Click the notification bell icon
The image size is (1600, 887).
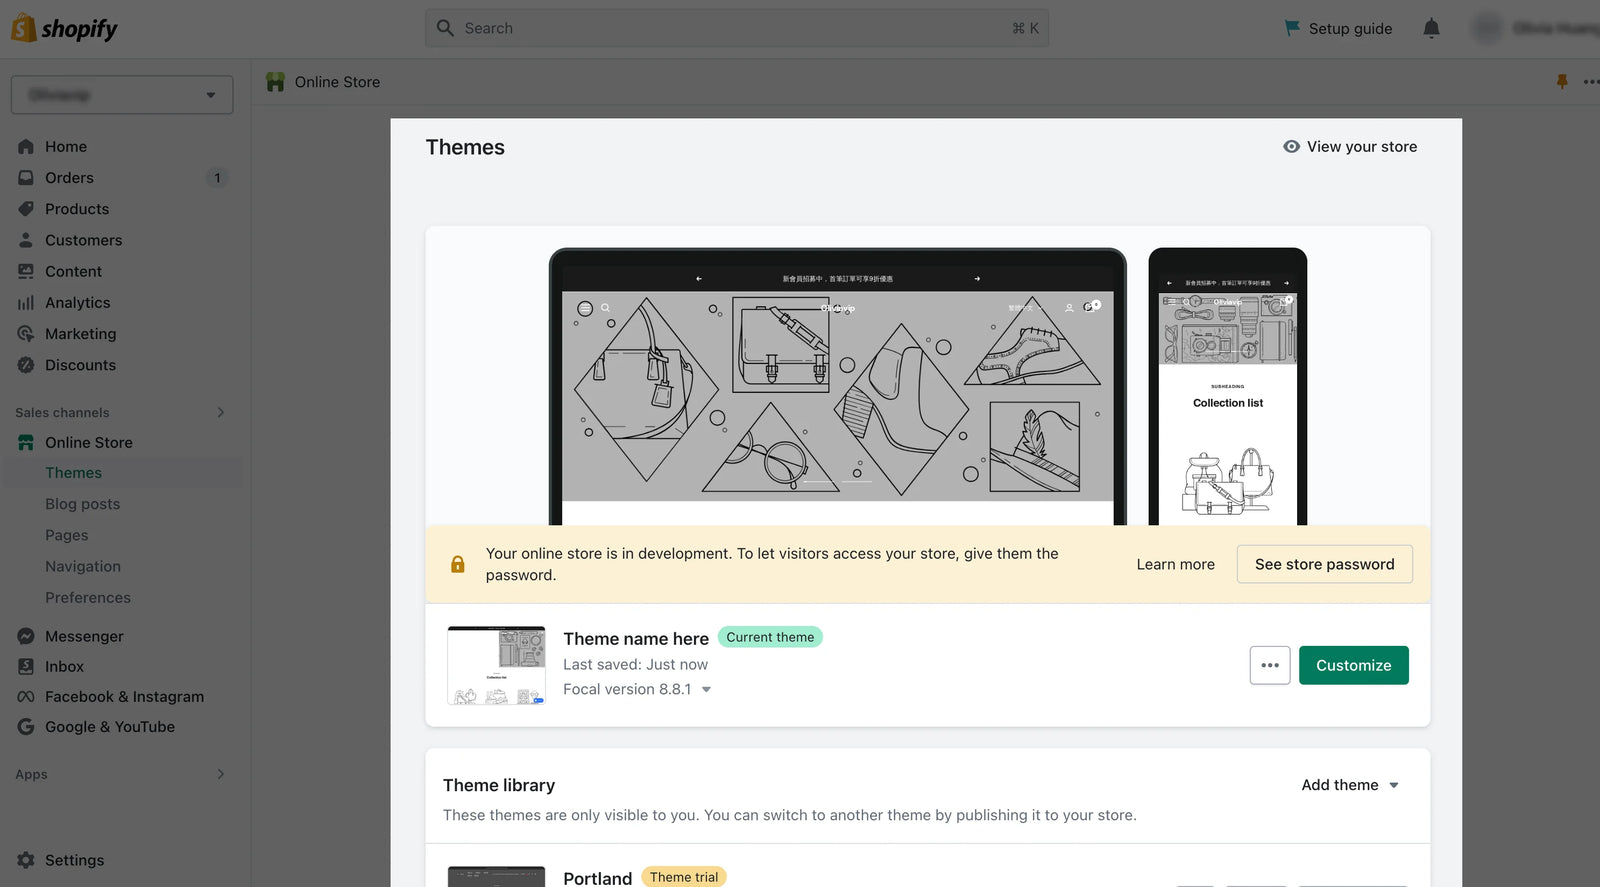(1431, 28)
